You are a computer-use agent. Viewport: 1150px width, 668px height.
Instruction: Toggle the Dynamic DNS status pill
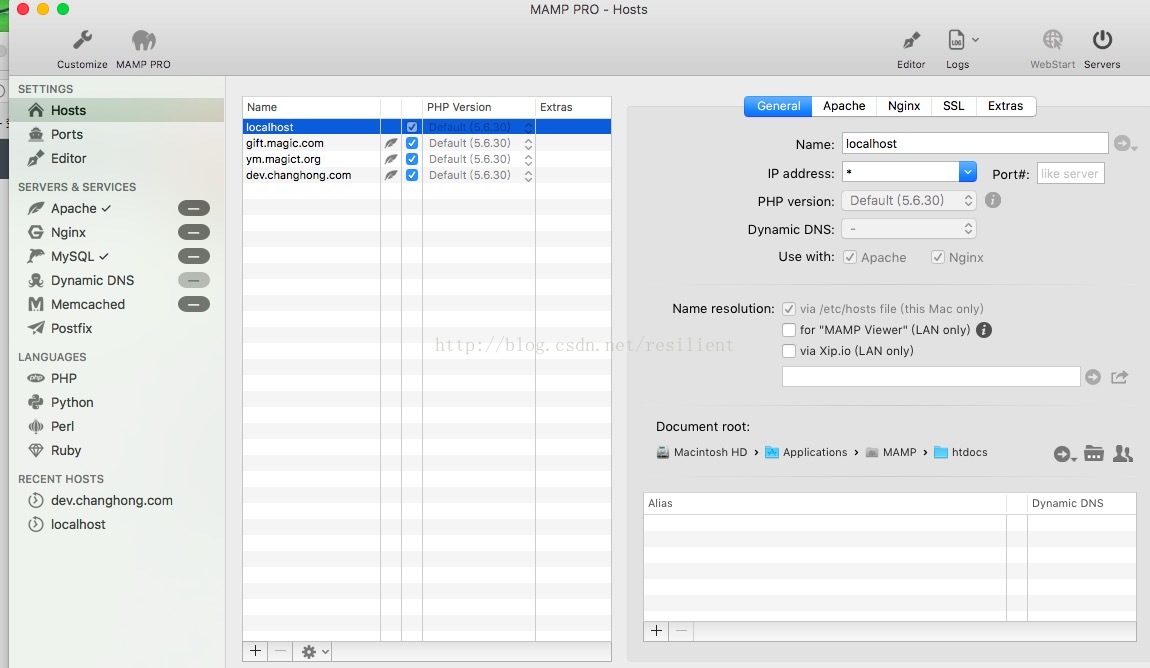click(x=194, y=280)
